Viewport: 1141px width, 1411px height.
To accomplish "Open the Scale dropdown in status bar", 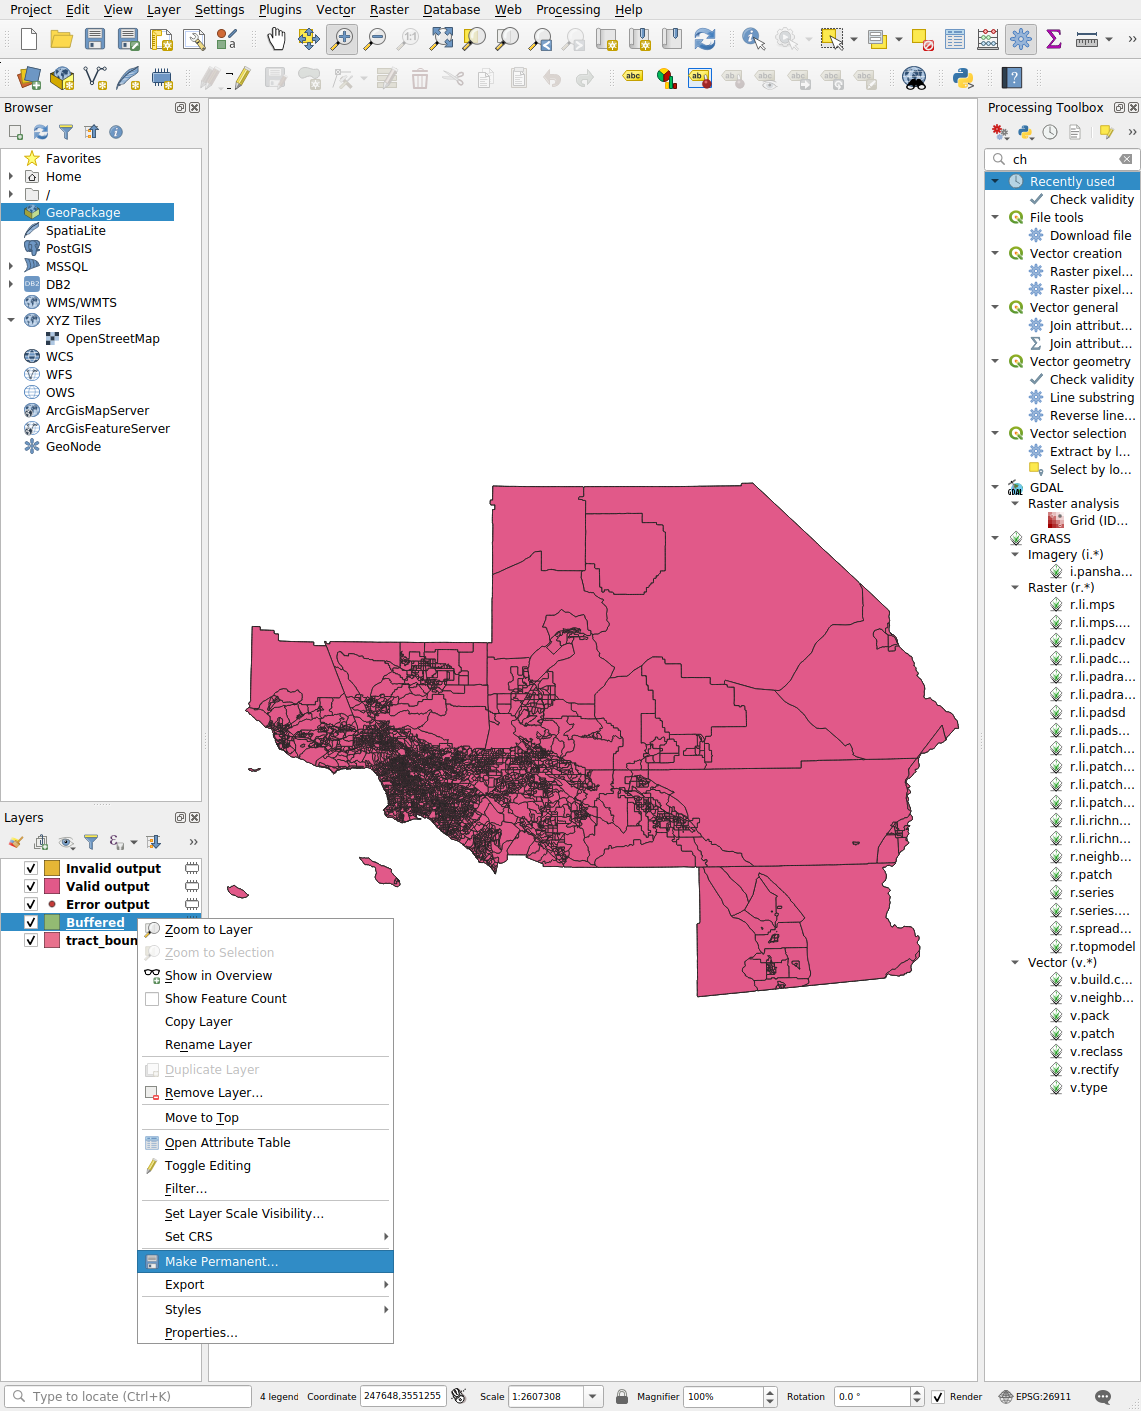I will tap(593, 1397).
